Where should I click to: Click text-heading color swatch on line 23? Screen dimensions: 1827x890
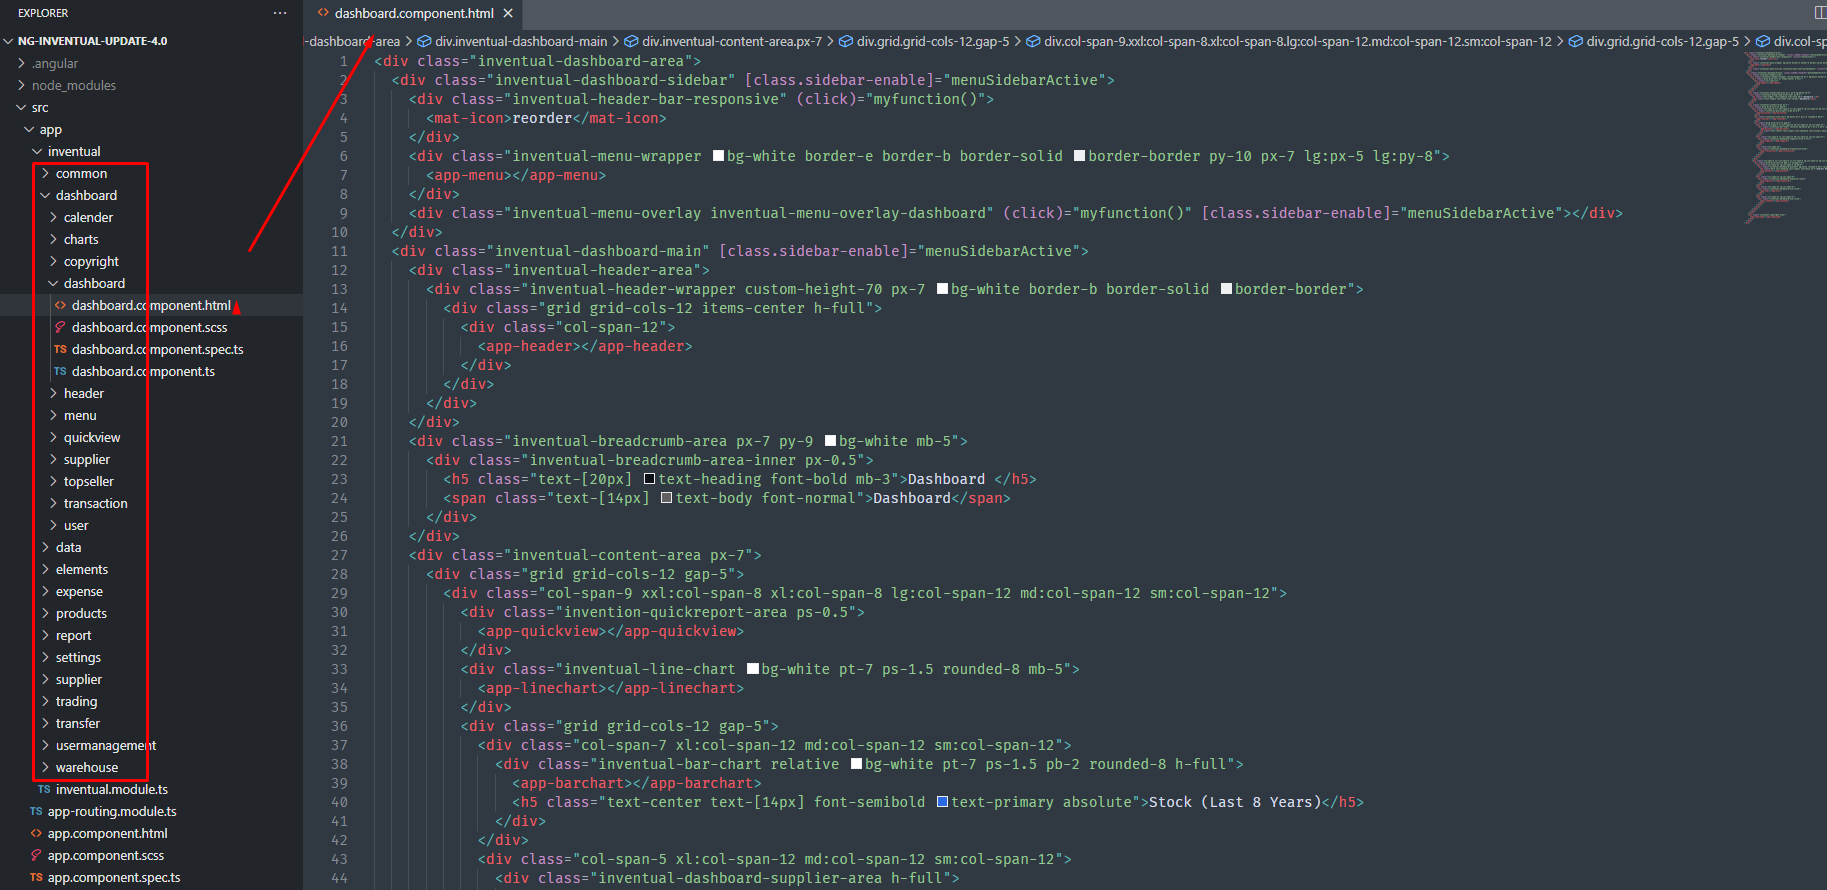click(x=649, y=479)
